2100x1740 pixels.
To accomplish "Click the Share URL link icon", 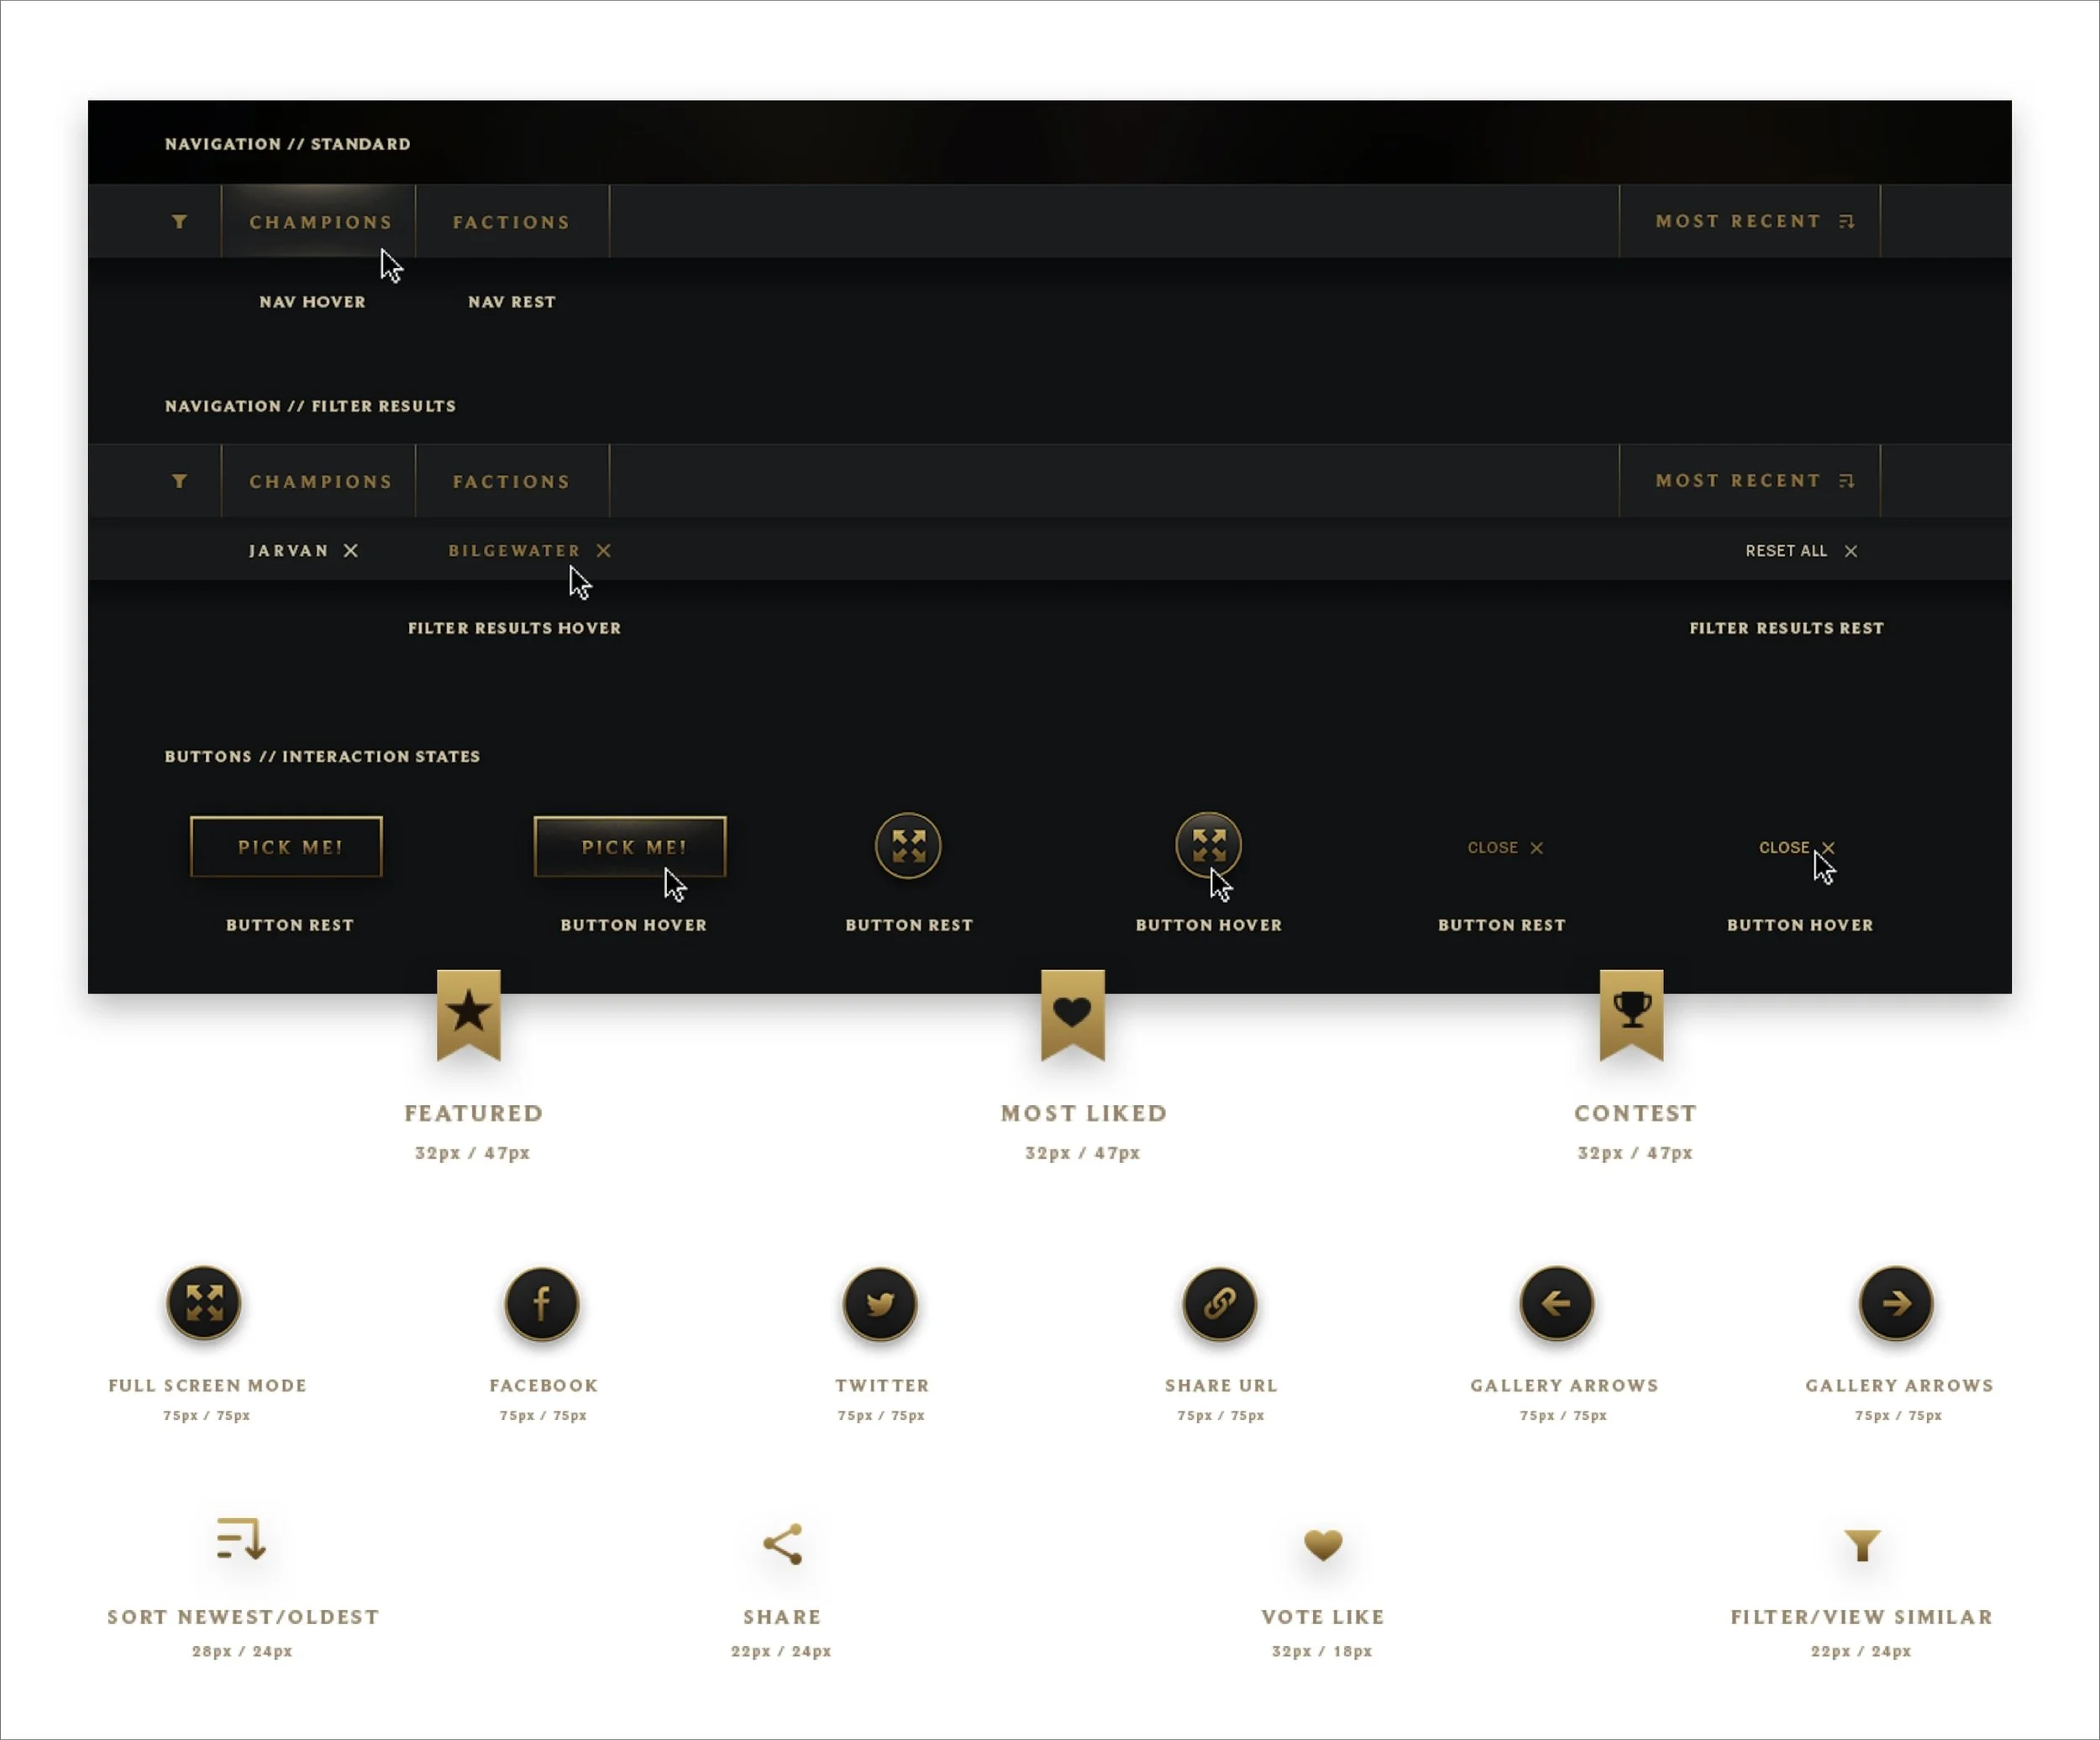I will [x=1220, y=1304].
